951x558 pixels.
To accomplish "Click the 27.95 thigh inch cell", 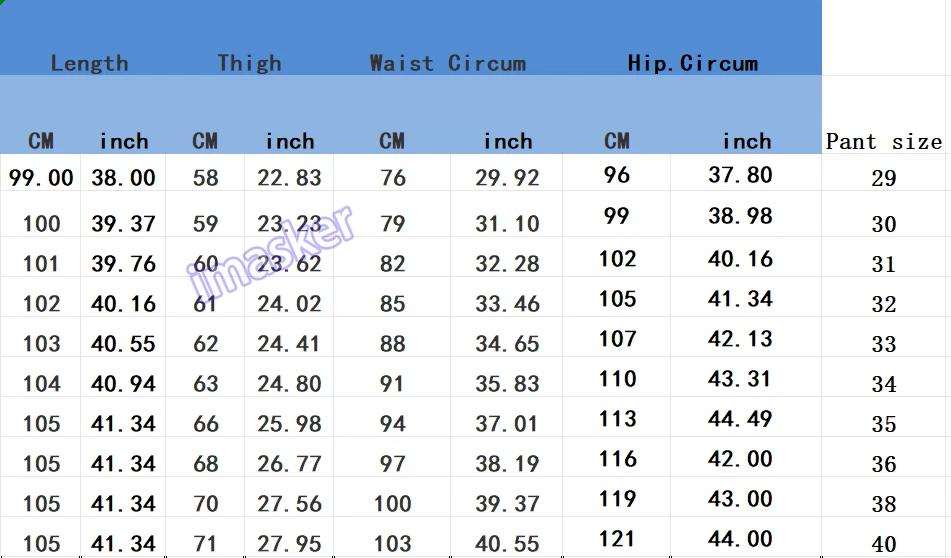I will pyautogui.click(x=289, y=544).
